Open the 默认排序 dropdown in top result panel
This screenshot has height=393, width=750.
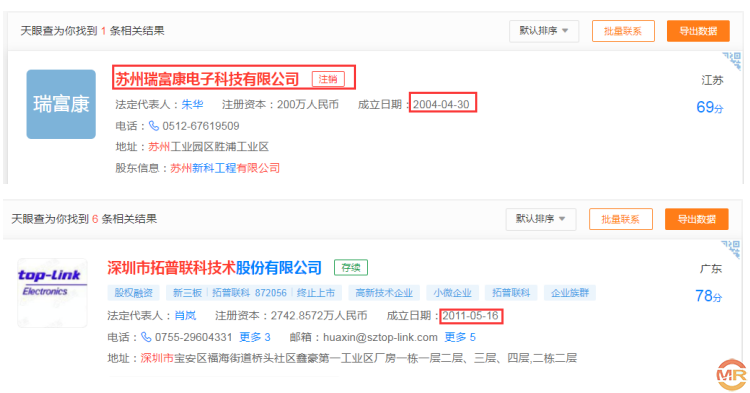(544, 31)
